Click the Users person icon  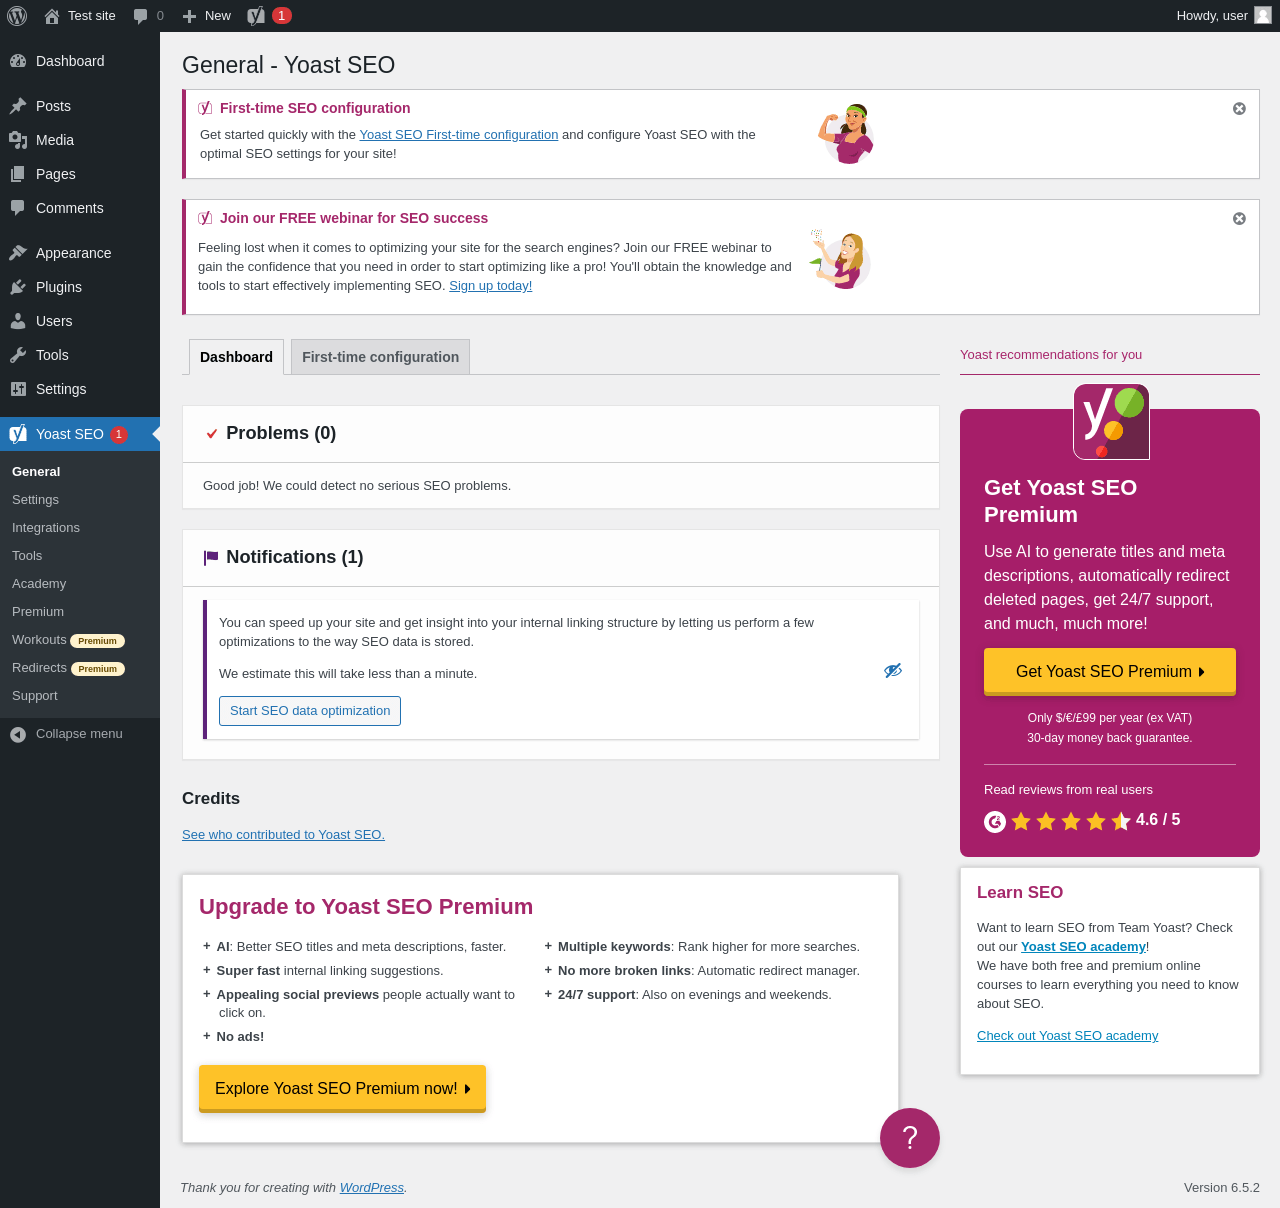tap(18, 321)
